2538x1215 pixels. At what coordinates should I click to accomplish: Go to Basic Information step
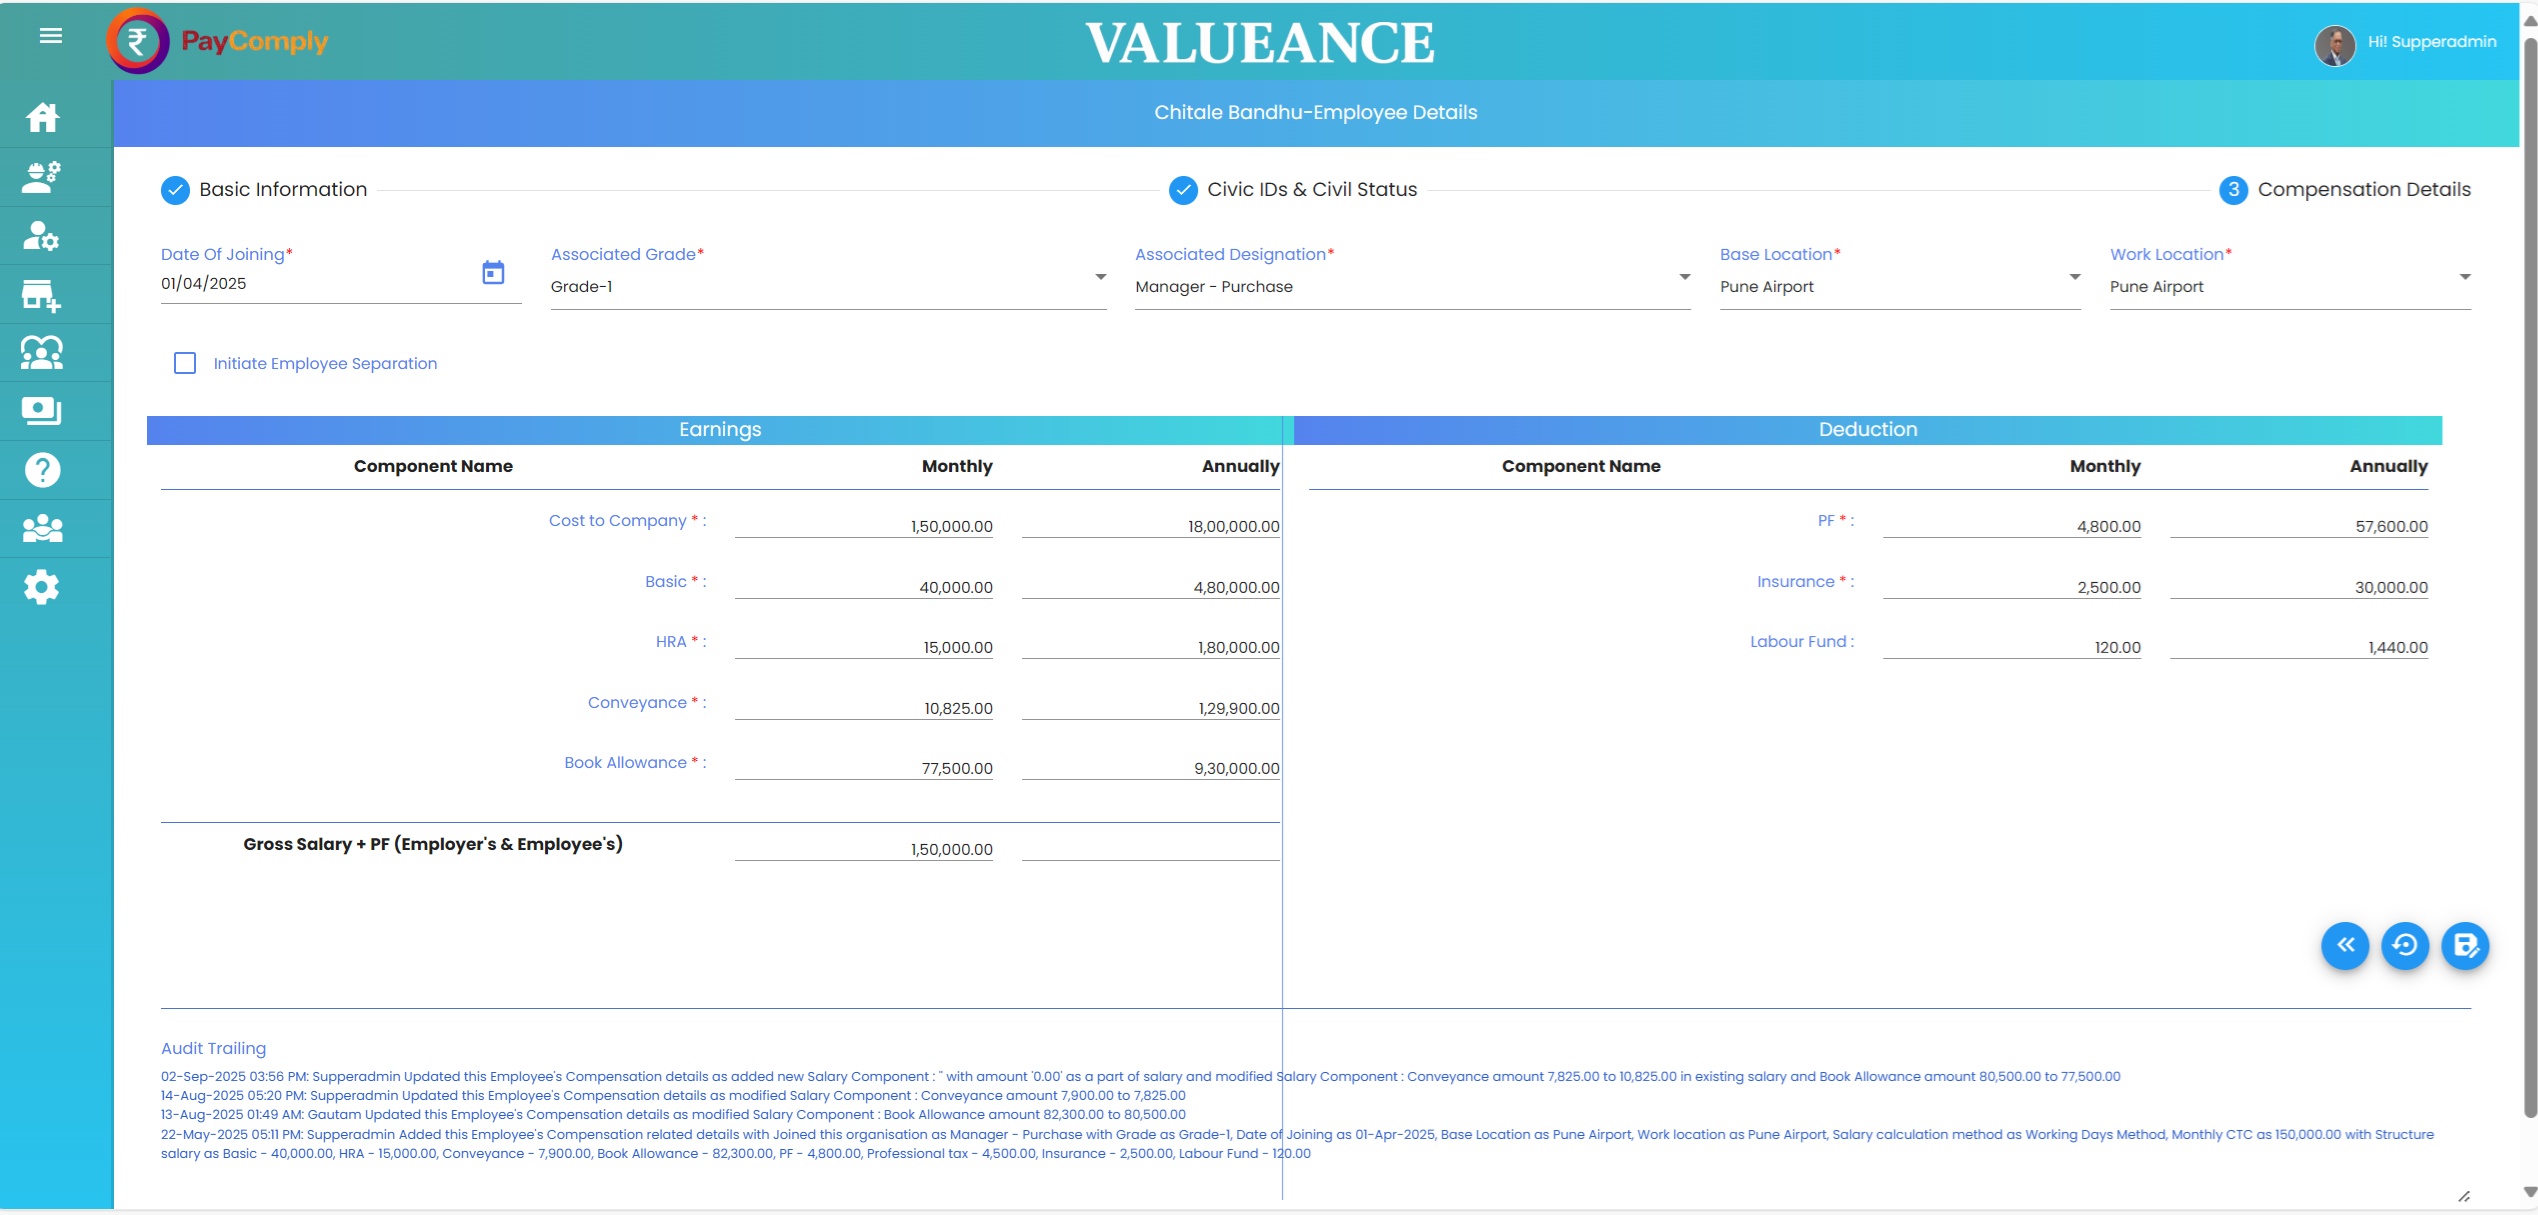(283, 189)
